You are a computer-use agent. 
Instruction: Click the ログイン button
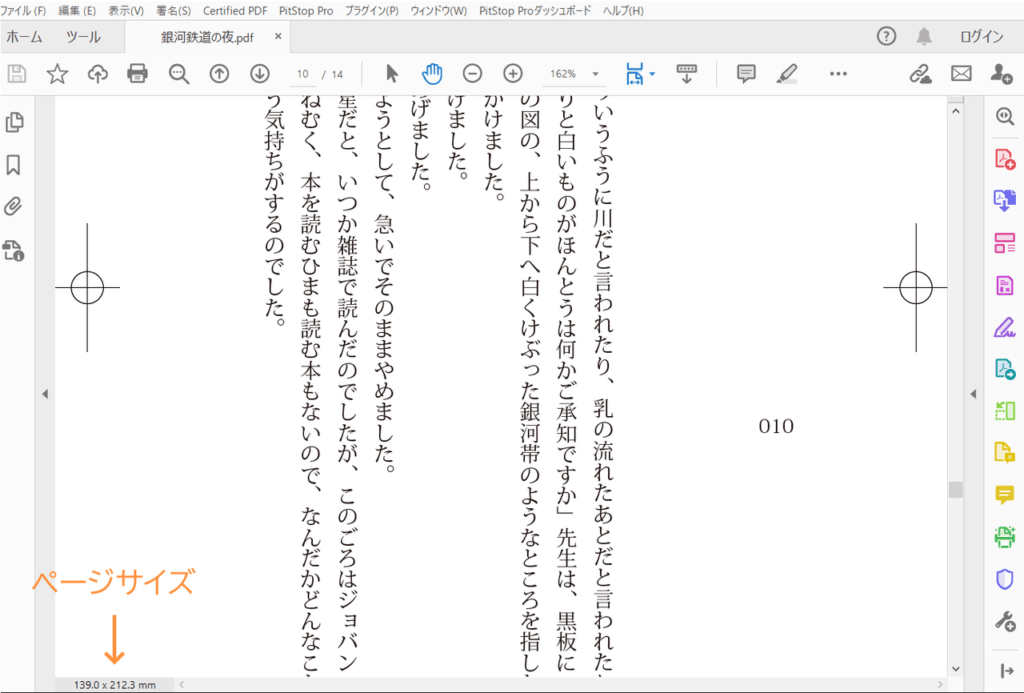(x=981, y=37)
